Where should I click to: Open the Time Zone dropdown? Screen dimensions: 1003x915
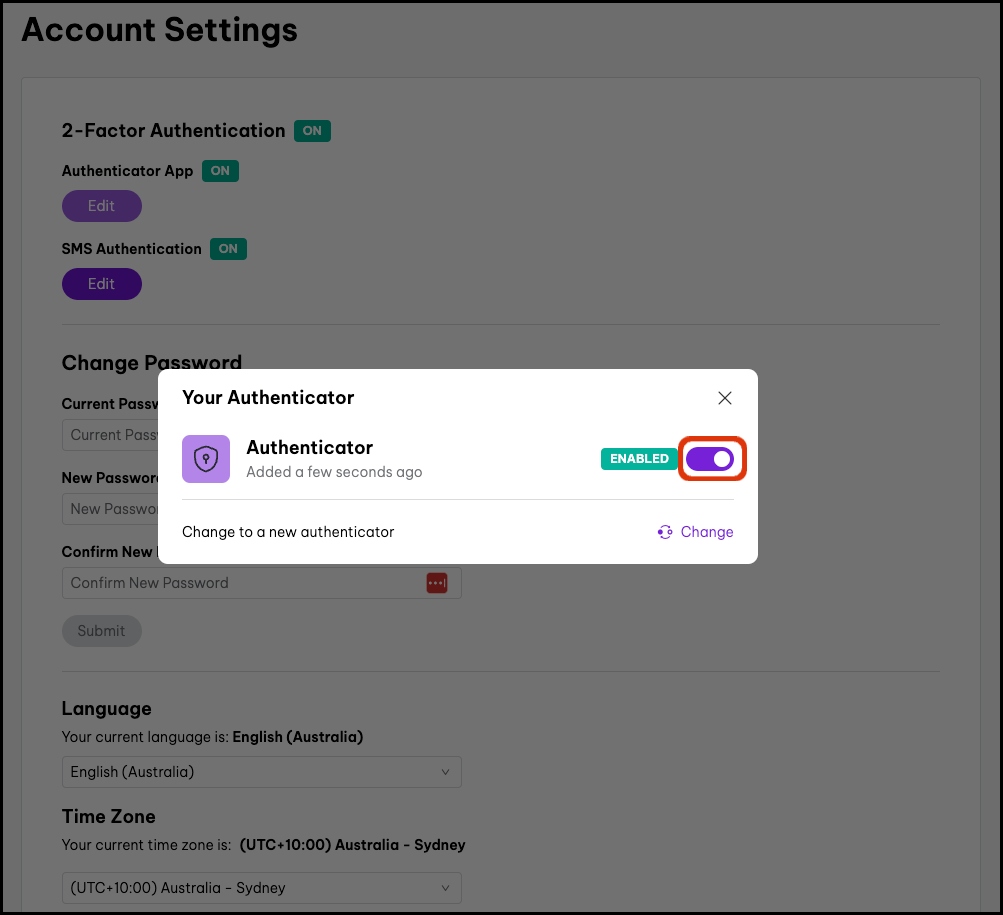[260, 888]
